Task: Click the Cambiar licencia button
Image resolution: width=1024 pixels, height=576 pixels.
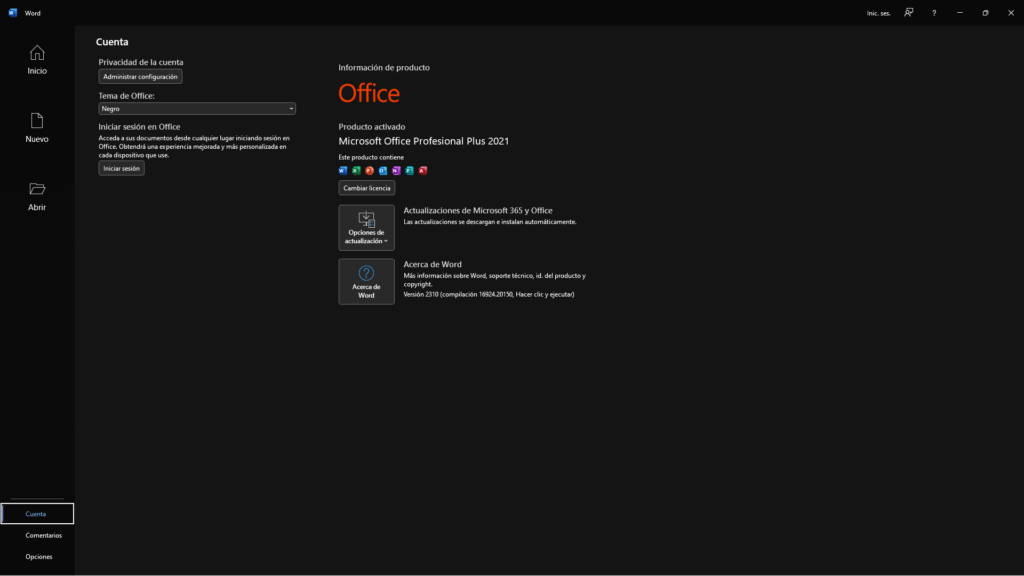Action: pyautogui.click(x=367, y=188)
